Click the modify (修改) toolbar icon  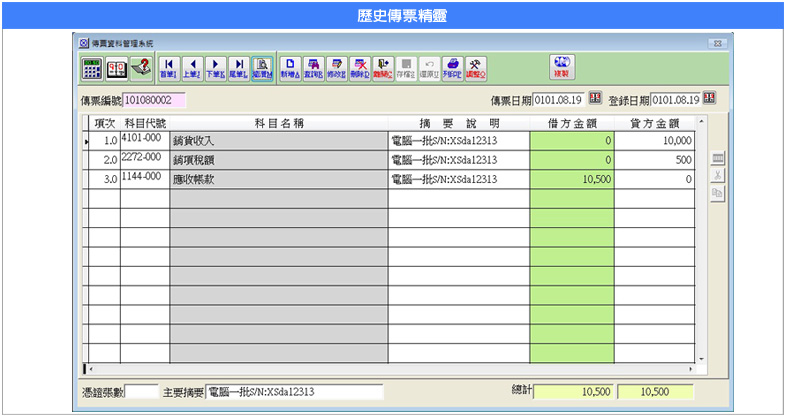(337, 68)
